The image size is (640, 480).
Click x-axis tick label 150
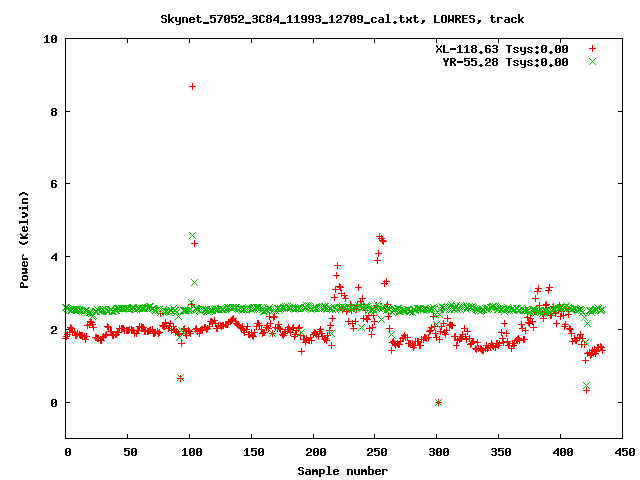tap(254, 452)
